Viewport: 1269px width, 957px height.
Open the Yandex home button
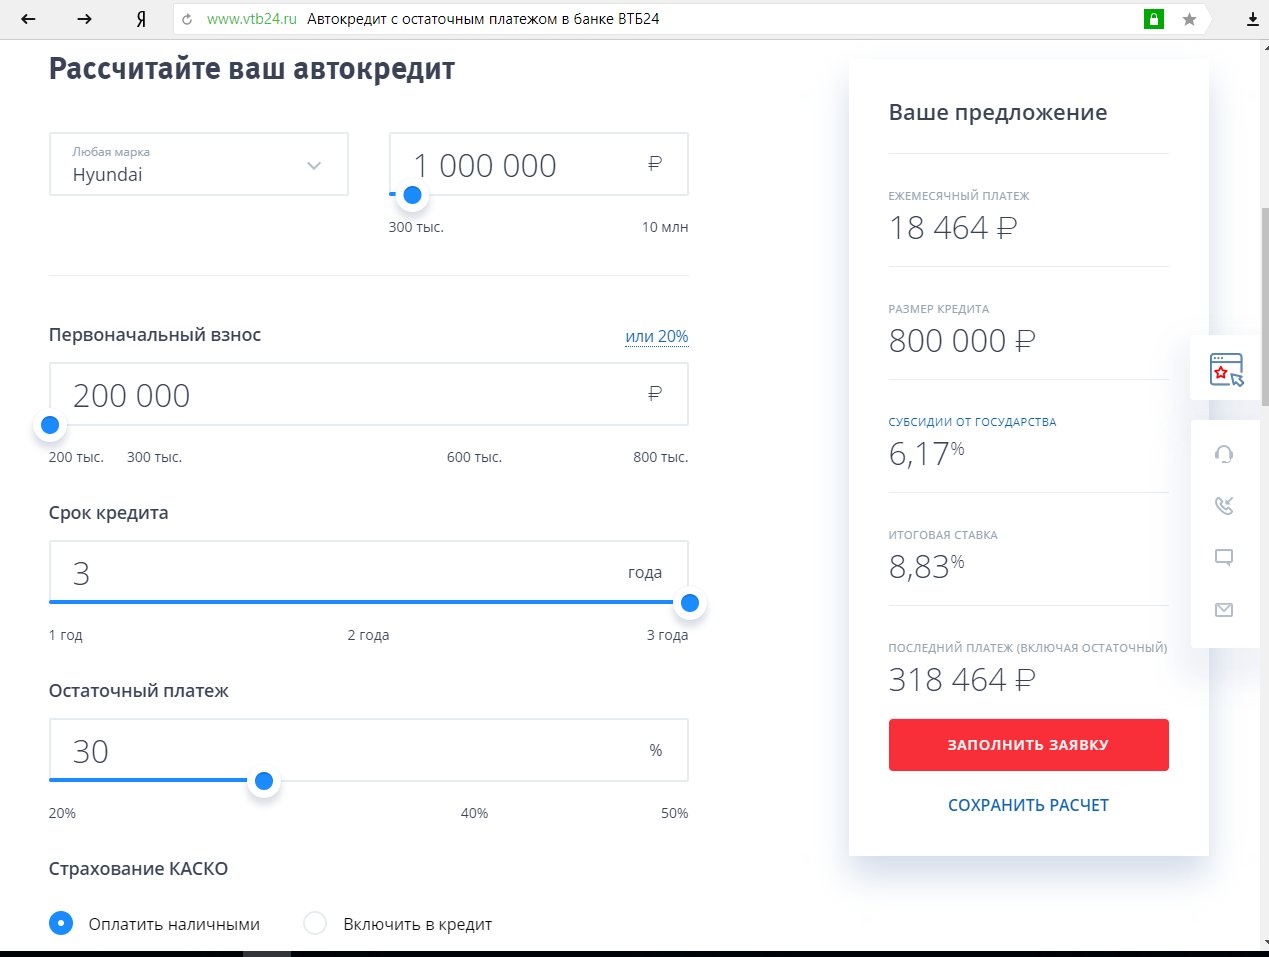point(141,19)
